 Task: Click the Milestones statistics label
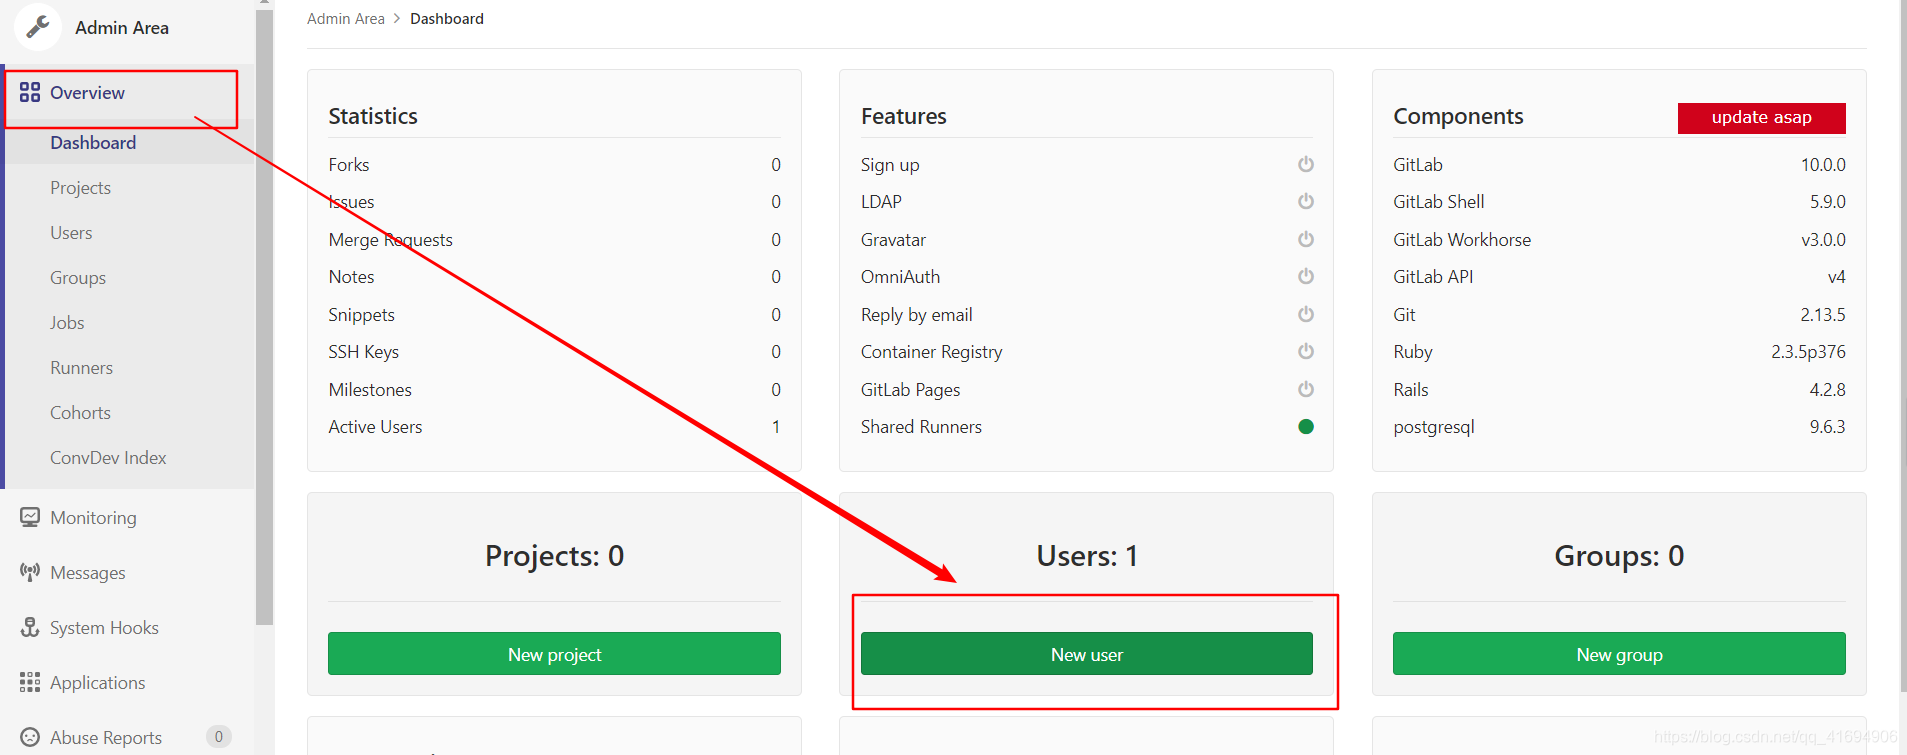370,390
